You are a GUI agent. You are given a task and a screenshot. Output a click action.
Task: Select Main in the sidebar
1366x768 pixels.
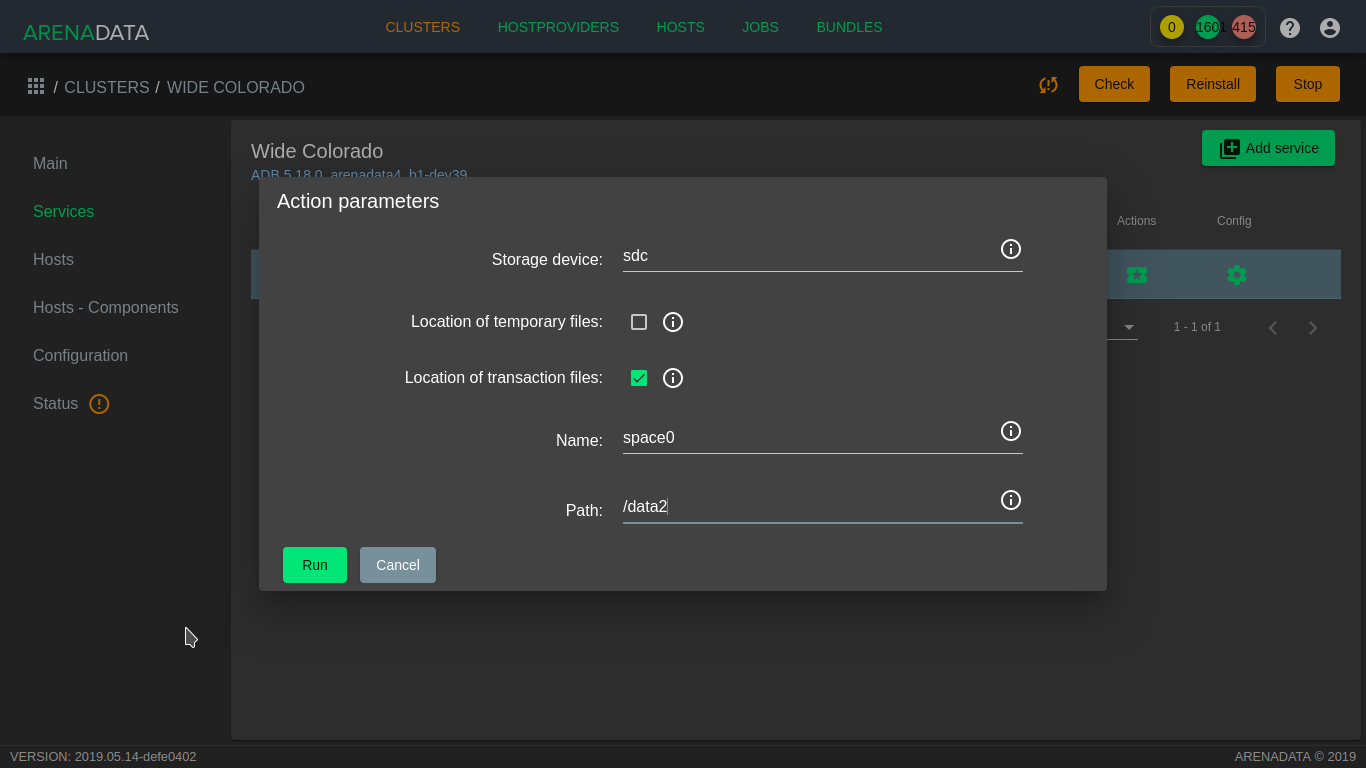coord(50,164)
